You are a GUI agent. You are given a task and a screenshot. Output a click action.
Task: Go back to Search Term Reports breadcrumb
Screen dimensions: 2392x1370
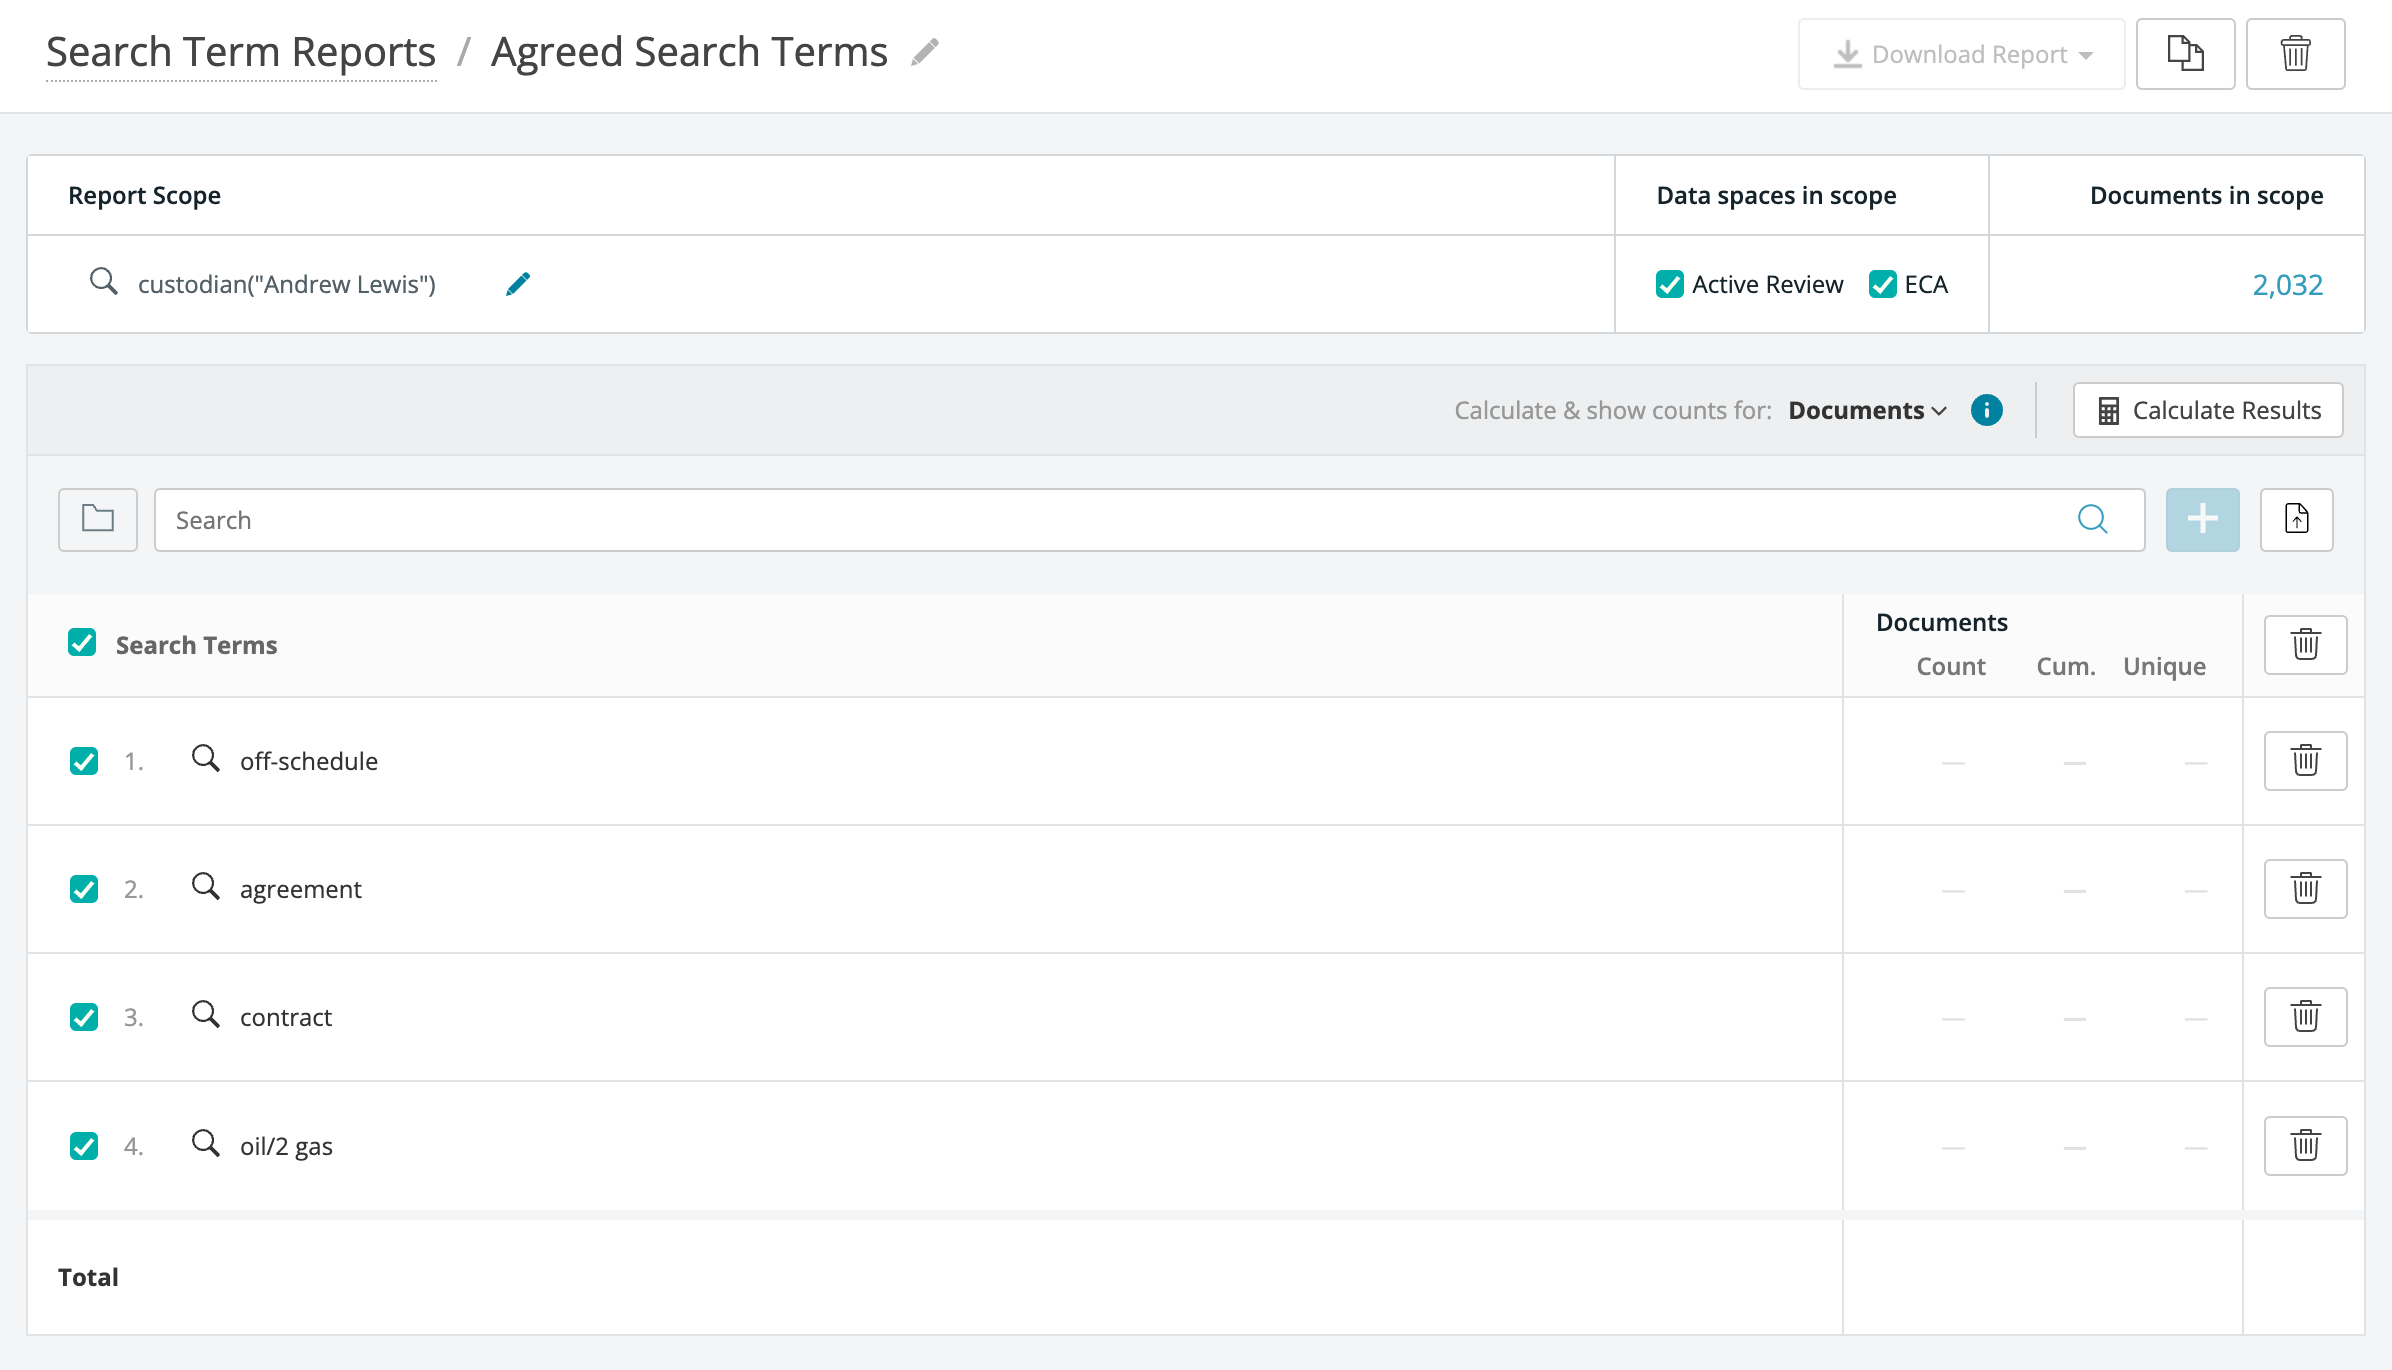241,52
